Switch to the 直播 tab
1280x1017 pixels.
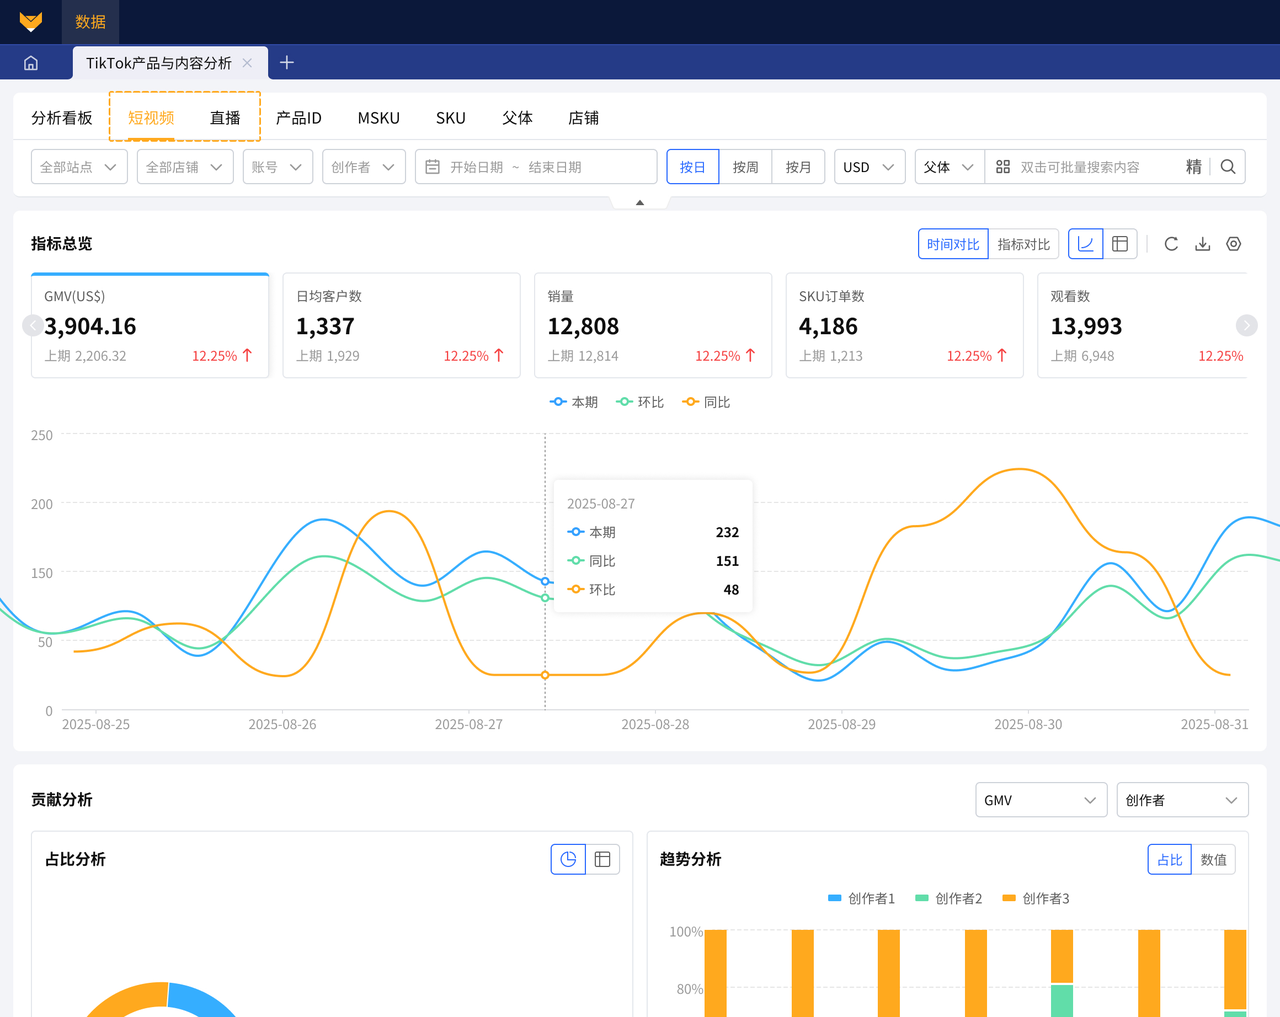(x=225, y=118)
